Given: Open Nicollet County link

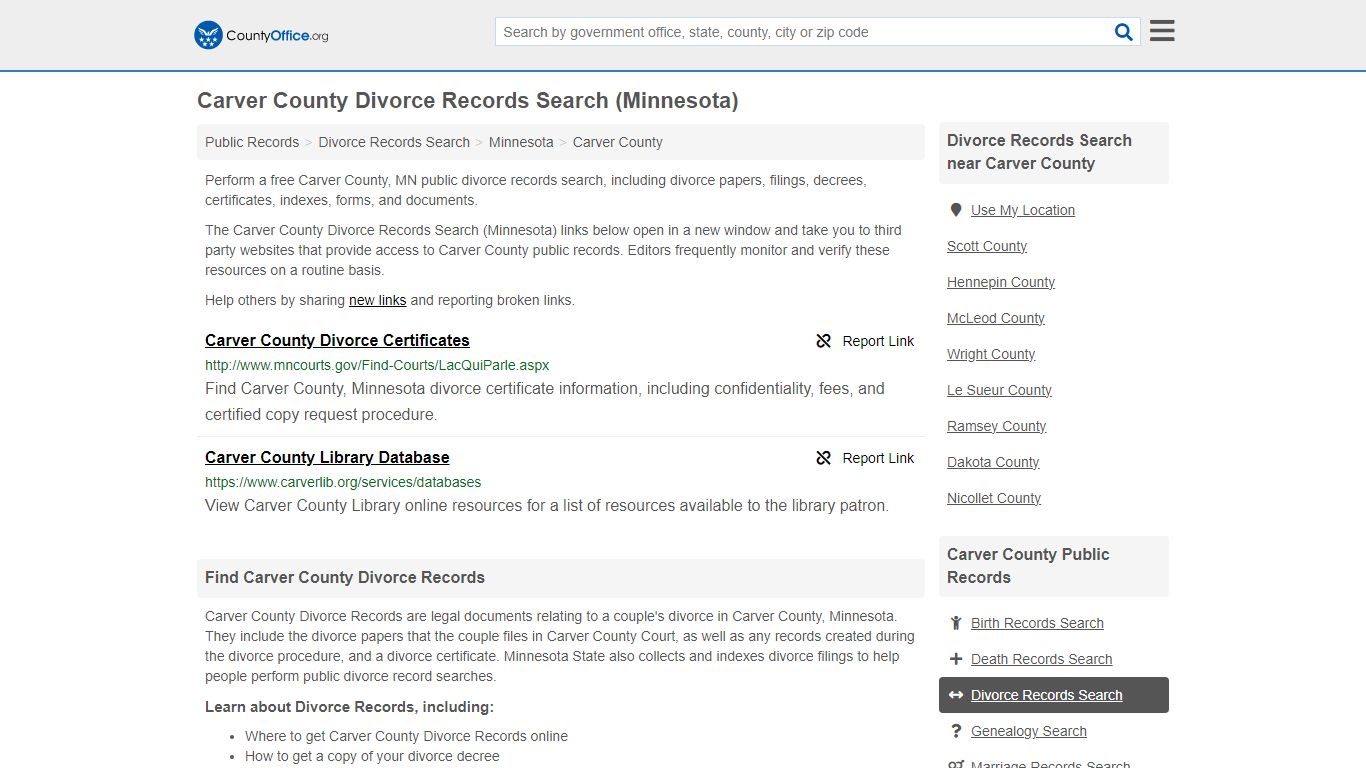Looking at the screenshot, I should [994, 498].
